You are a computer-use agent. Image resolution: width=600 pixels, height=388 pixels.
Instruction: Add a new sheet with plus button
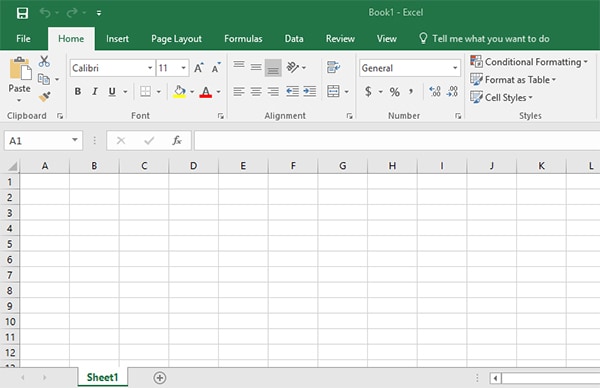160,378
